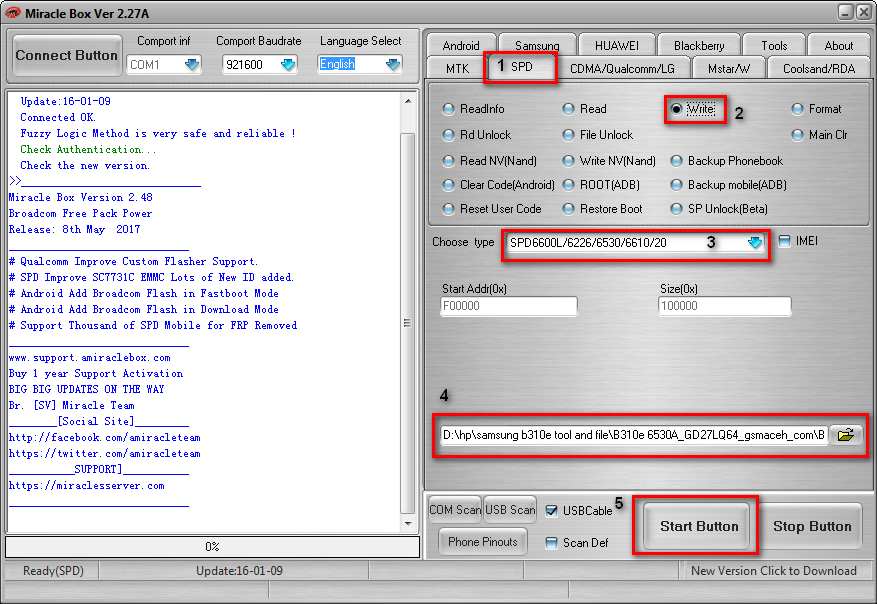Select the Restore Boot radio option
Image resolution: width=877 pixels, height=604 pixels.
point(602,209)
